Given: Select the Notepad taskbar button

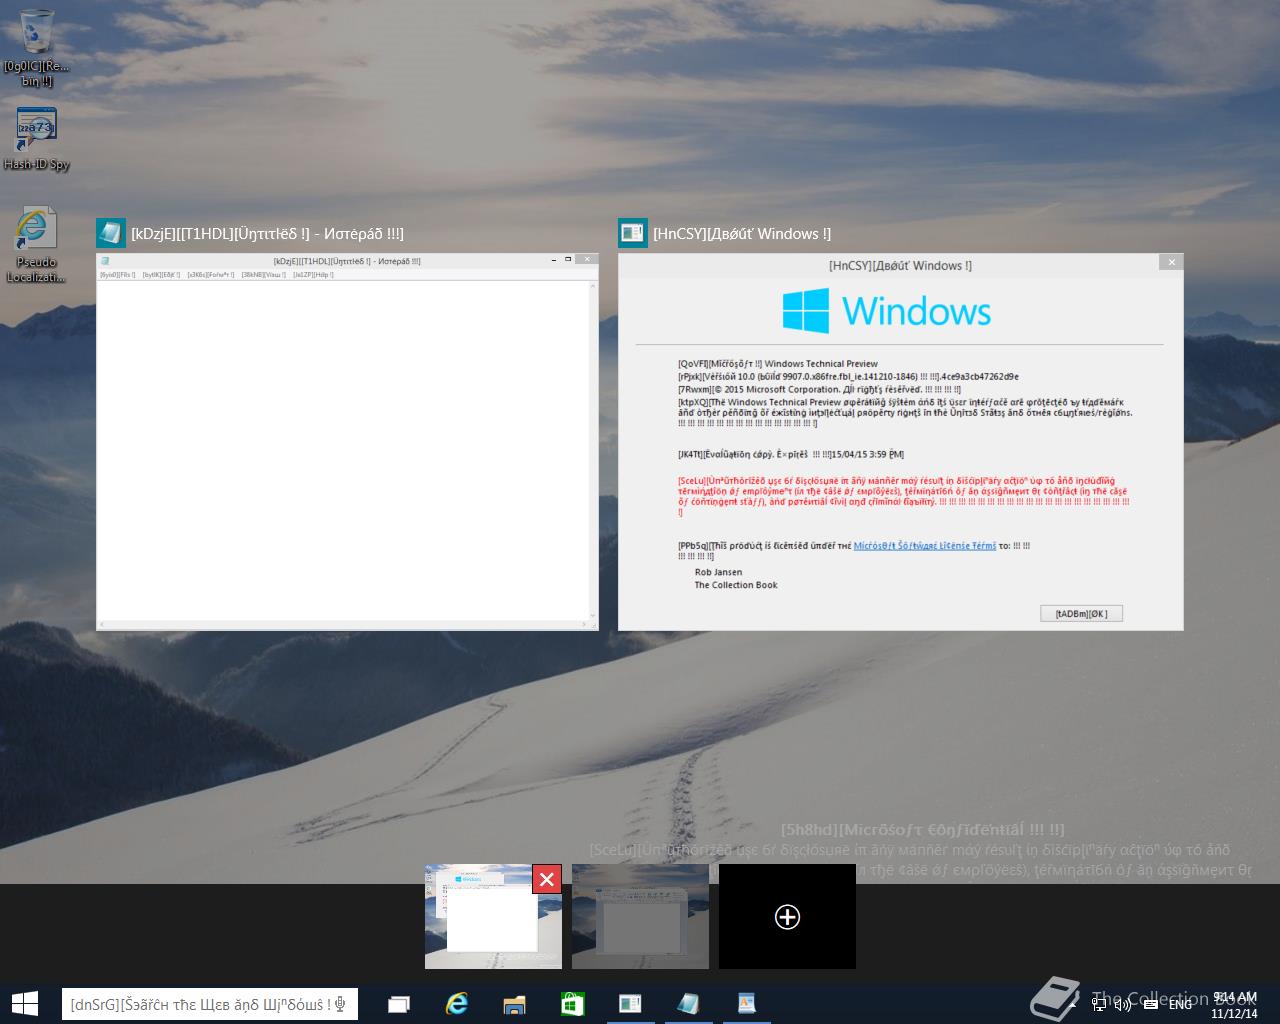Looking at the screenshot, I should [x=688, y=1004].
